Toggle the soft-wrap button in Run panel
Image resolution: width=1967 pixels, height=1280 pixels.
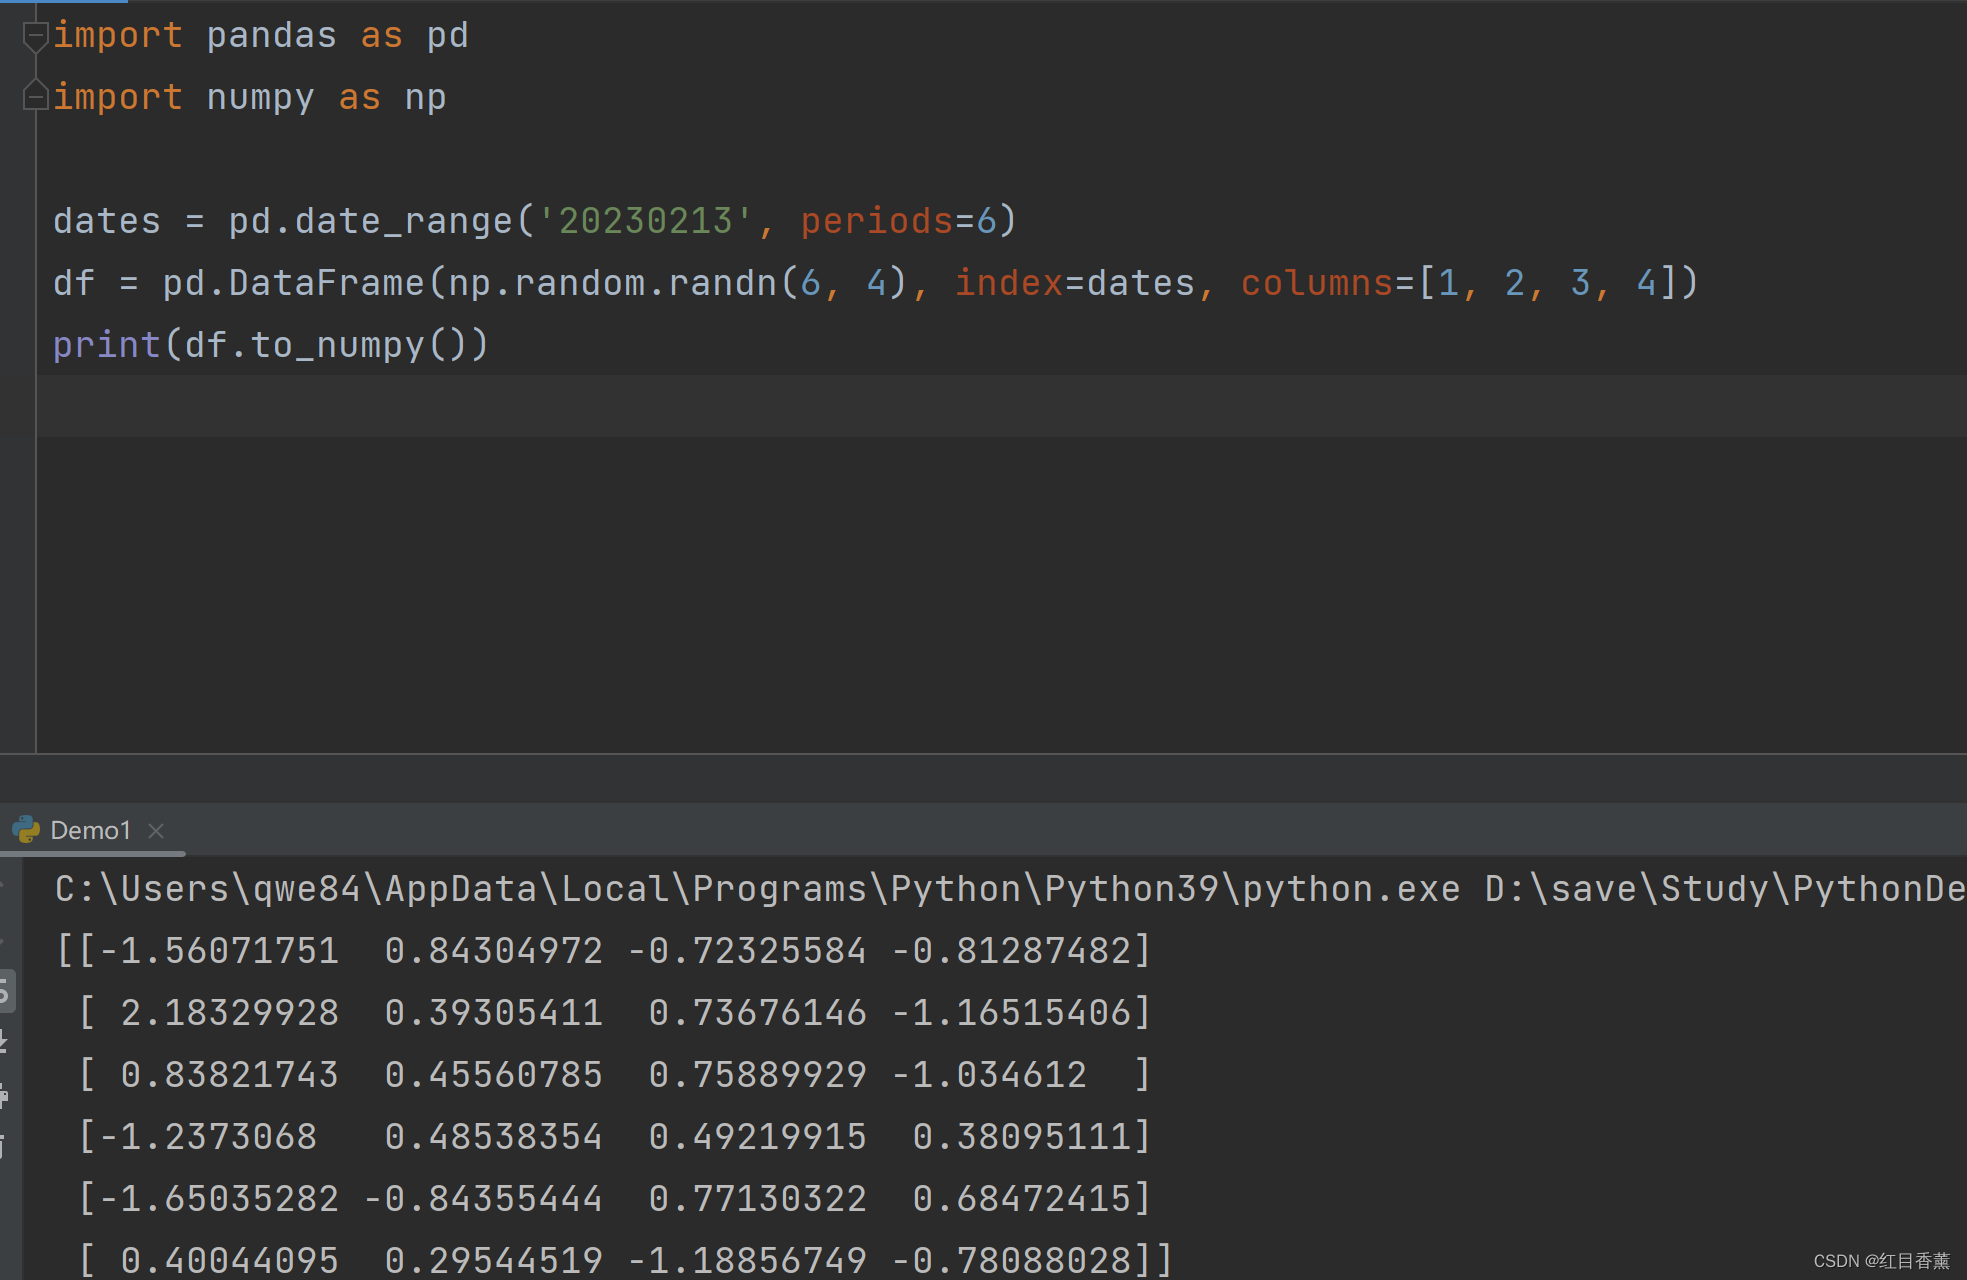point(5,991)
